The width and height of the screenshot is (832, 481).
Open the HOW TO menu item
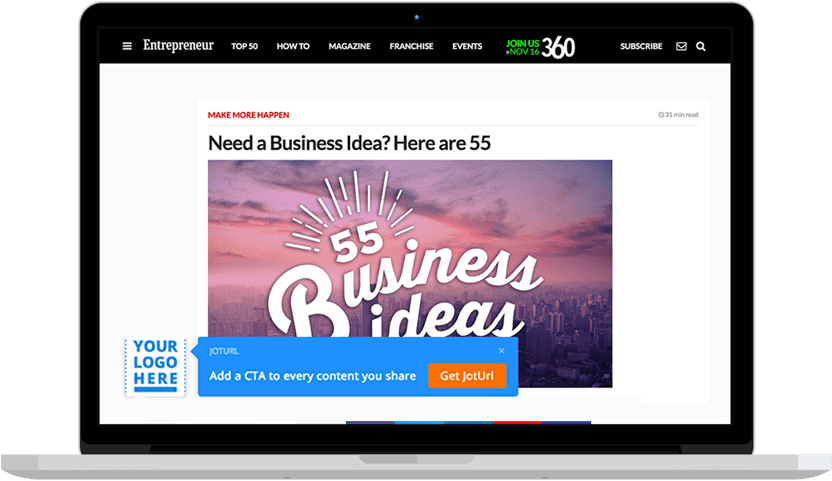[293, 46]
